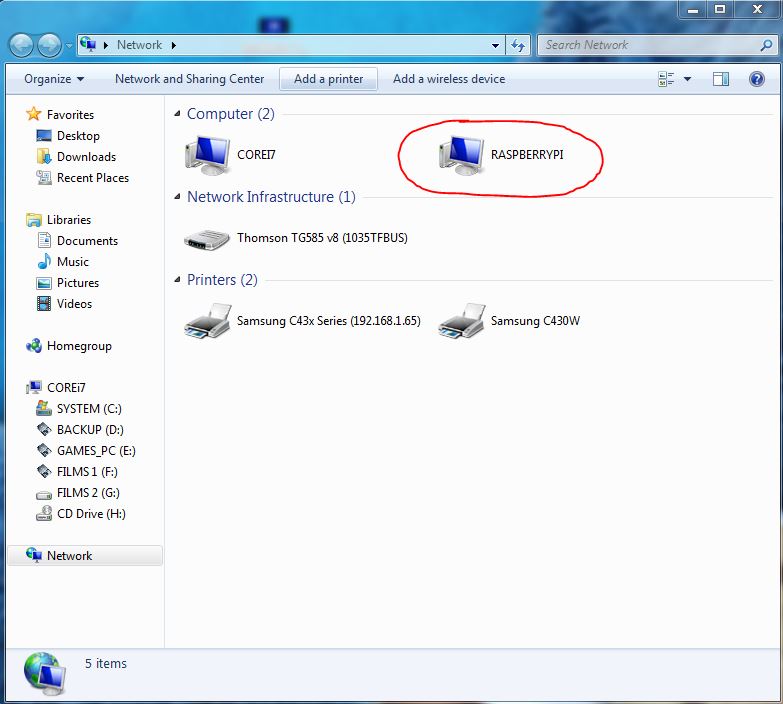The height and width of the screenshot is (704, 783).
Task: Collapse the Printers group header
Action: 177,280
